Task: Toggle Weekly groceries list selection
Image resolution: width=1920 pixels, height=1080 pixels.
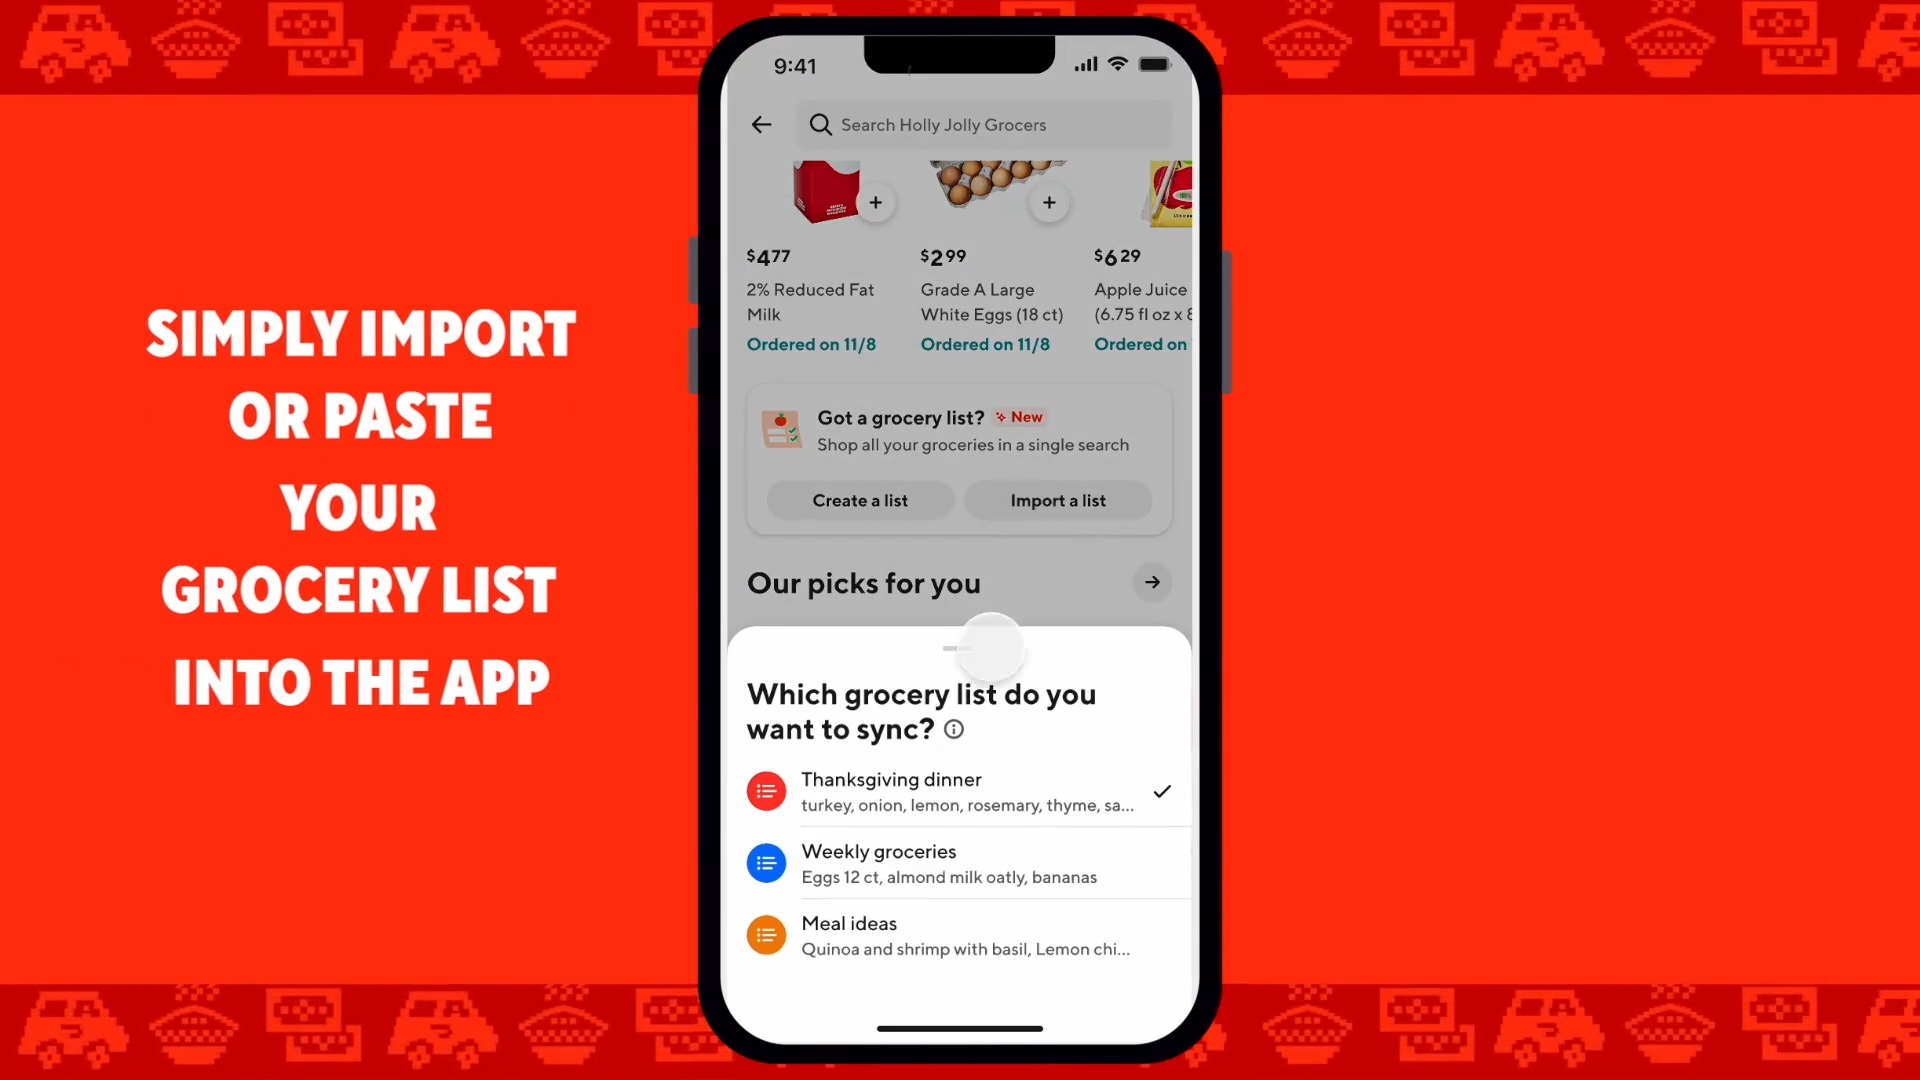Action: 959,862
